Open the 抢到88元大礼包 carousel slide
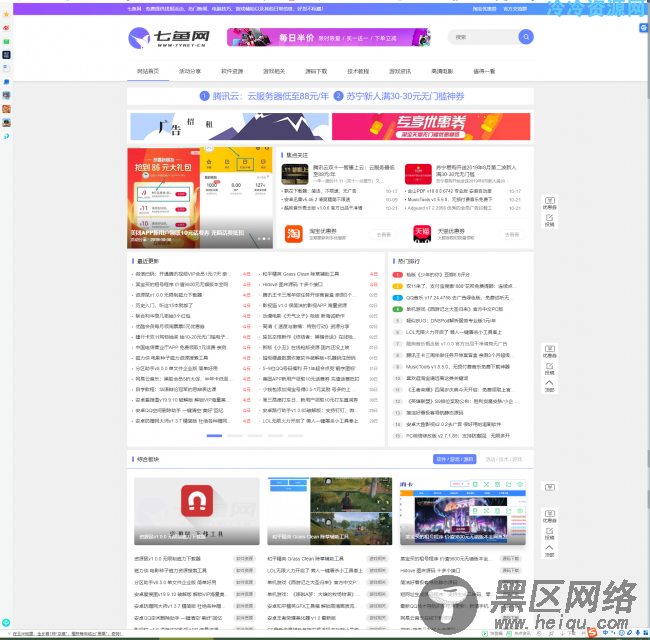This screenshot has width=650, height=640. [x=200, y=198]
